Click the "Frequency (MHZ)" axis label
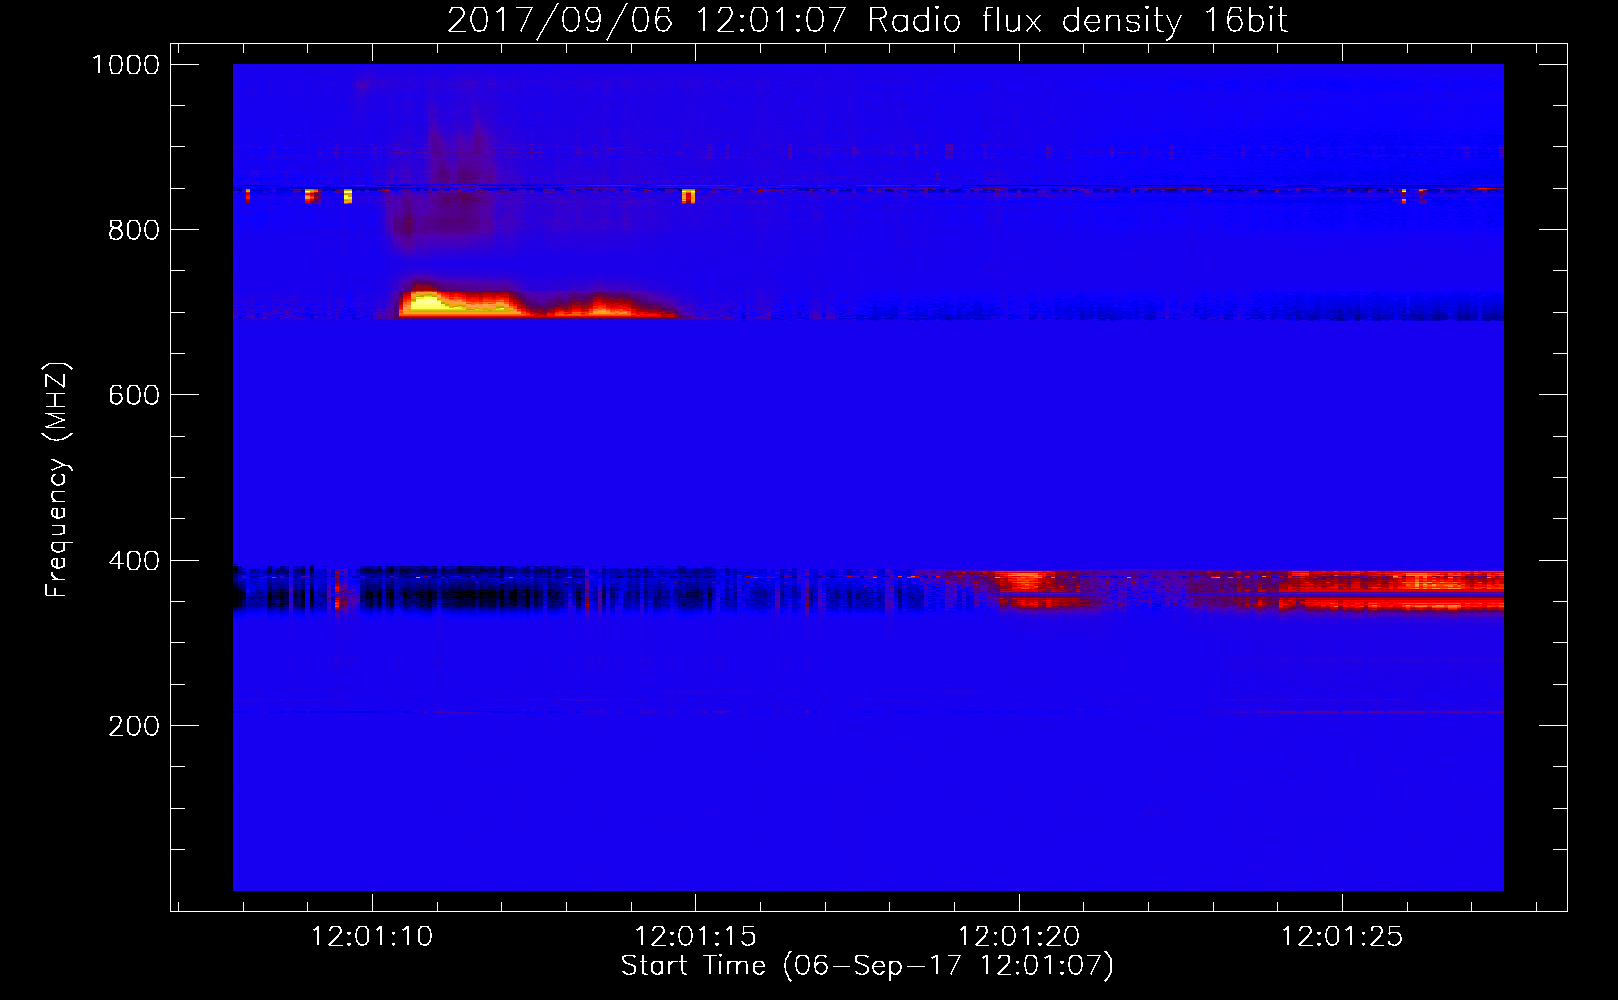Viewport: 1618px width, 1000px height. coord(57,480)
